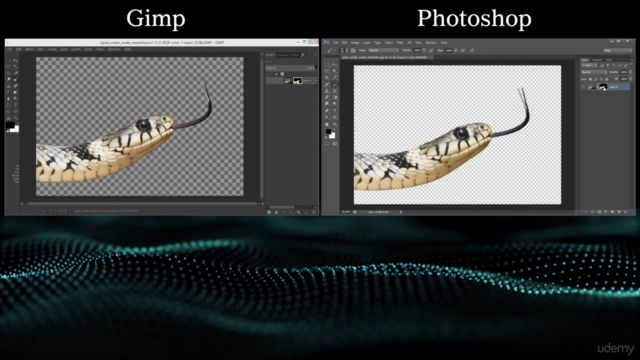Click delete layer icon in GIMP layers dock

pyautogui.click(x=313, y=212)
